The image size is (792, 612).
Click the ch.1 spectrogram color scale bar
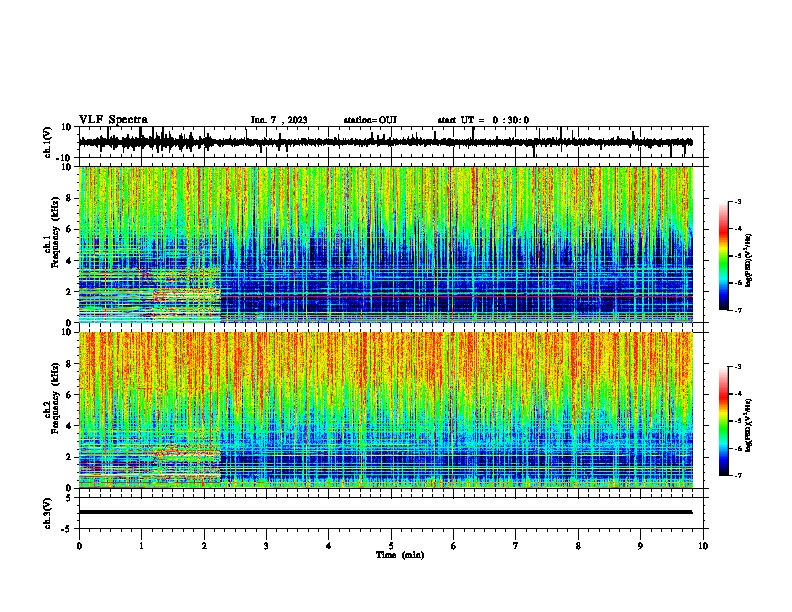(x=724, y=256)
